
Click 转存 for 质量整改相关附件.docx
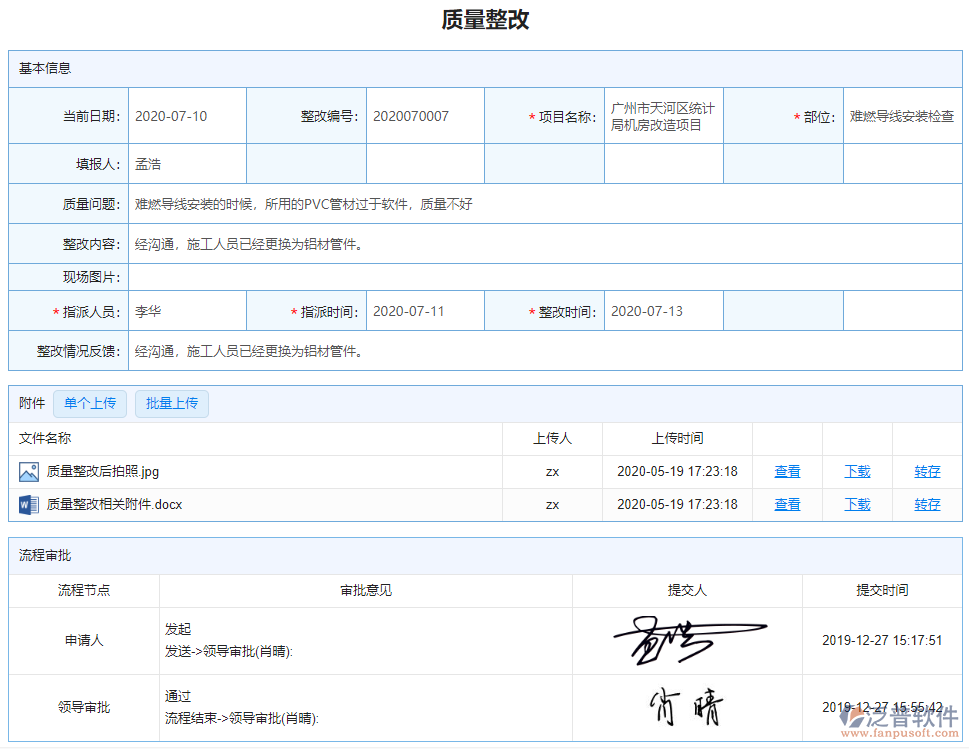926,505
